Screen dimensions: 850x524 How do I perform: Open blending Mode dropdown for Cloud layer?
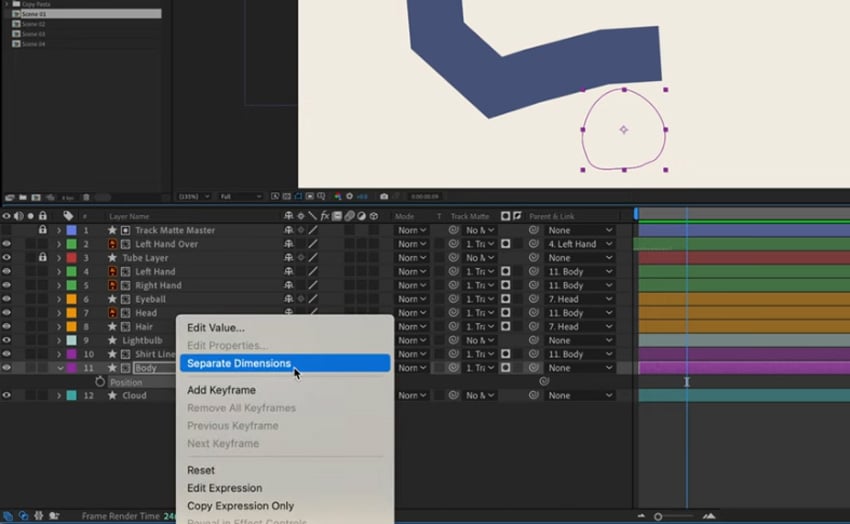click(411, 396)
